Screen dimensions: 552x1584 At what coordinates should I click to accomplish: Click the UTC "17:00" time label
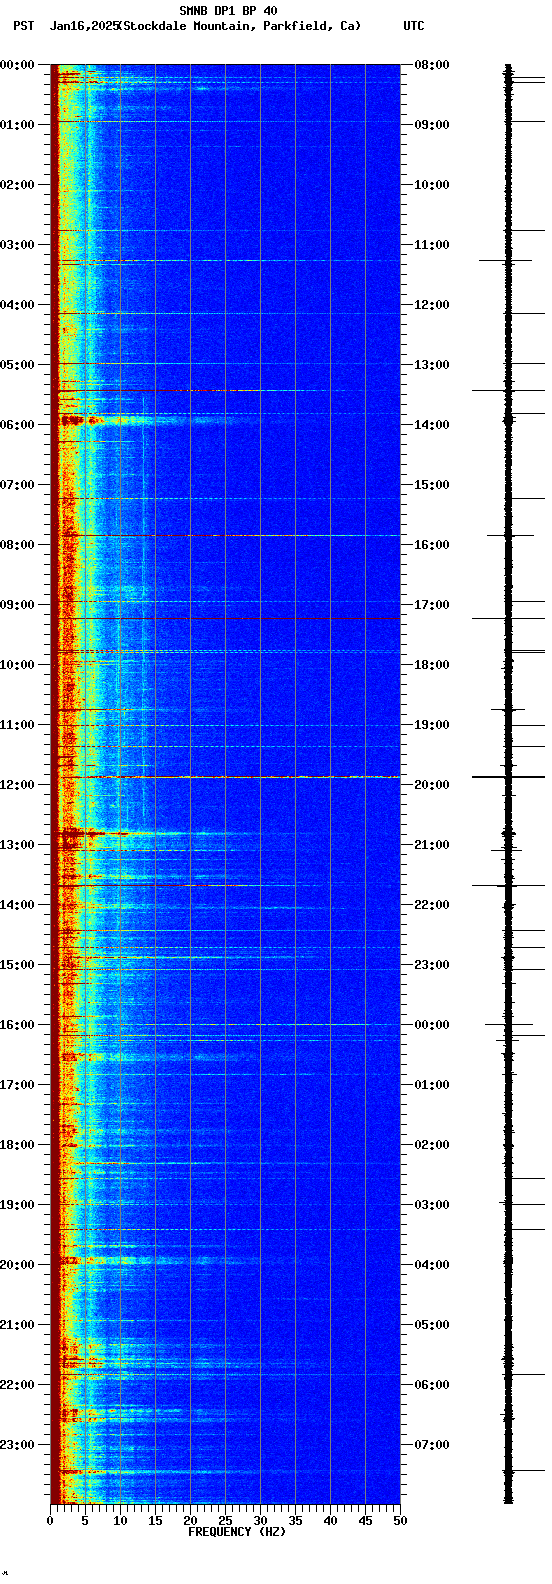tap(432, 605)
